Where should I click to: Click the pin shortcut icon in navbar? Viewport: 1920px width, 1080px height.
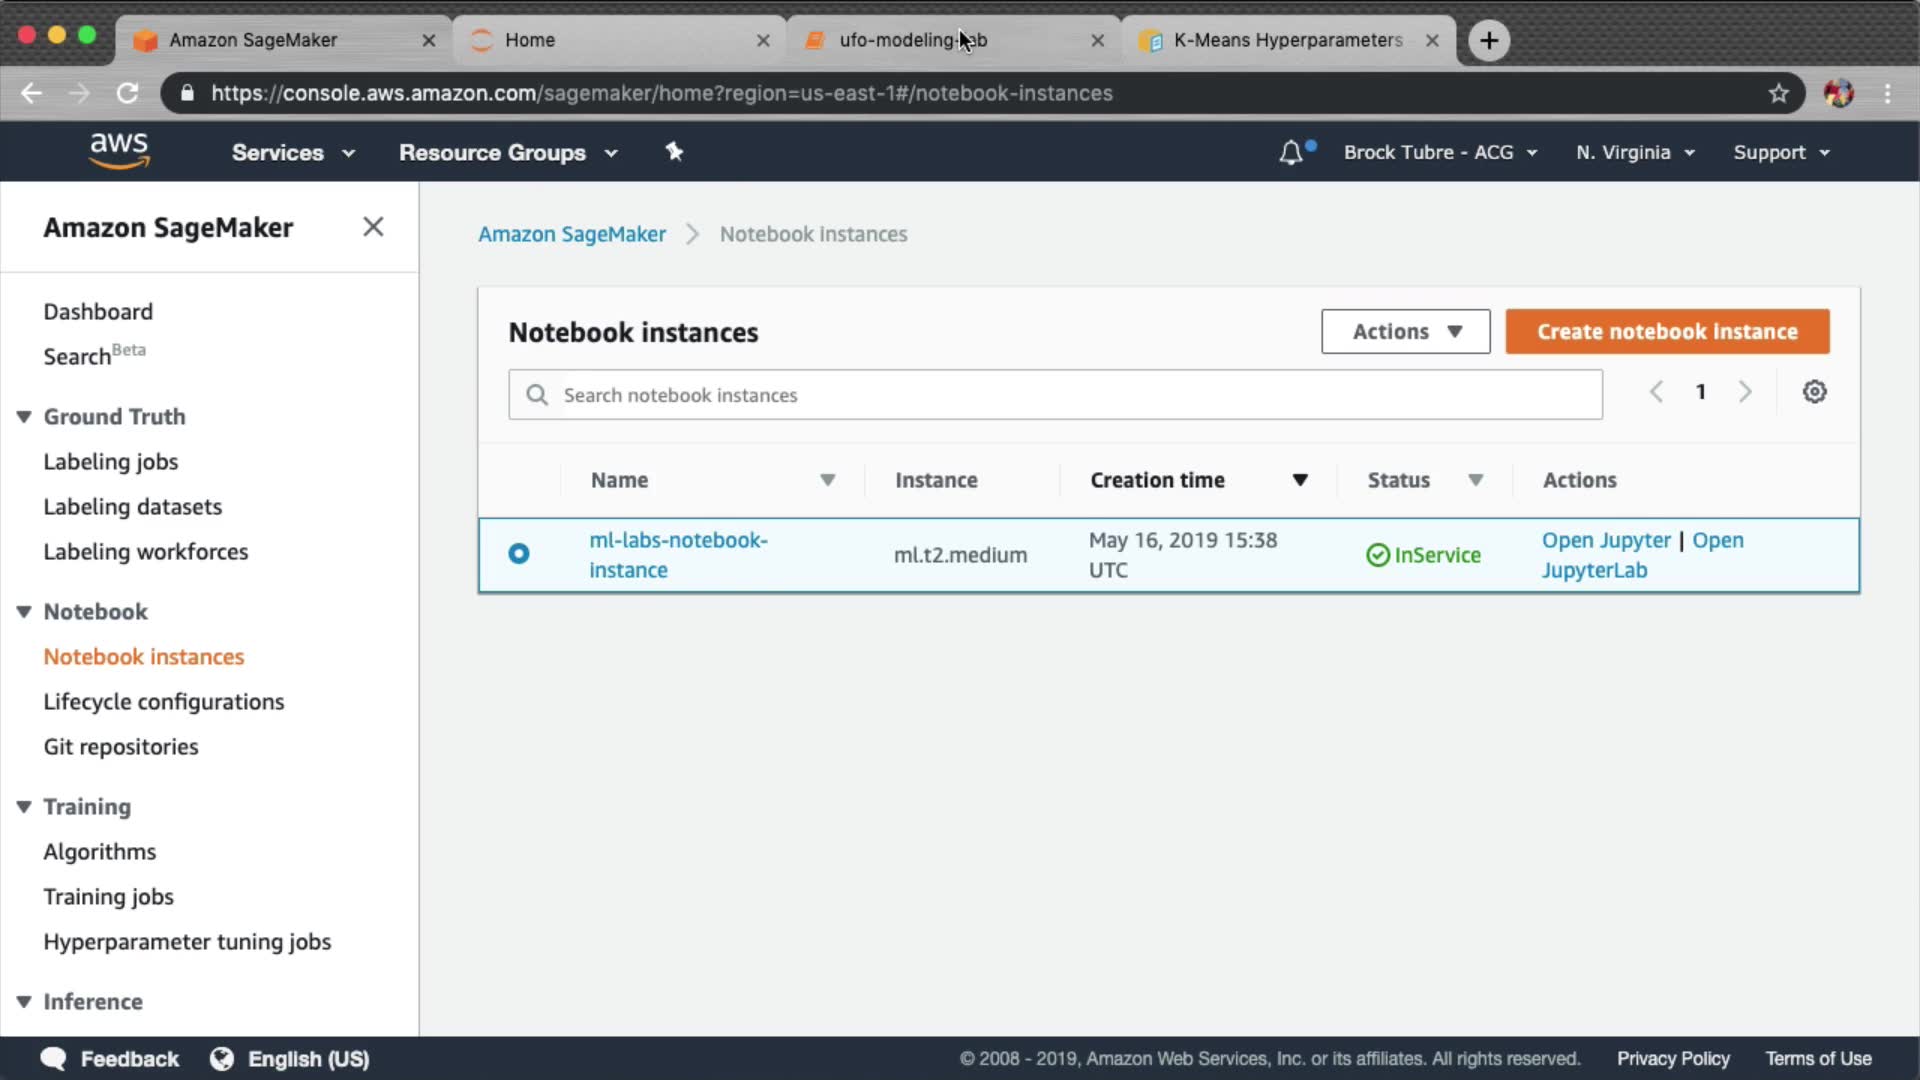coord(674,152)
